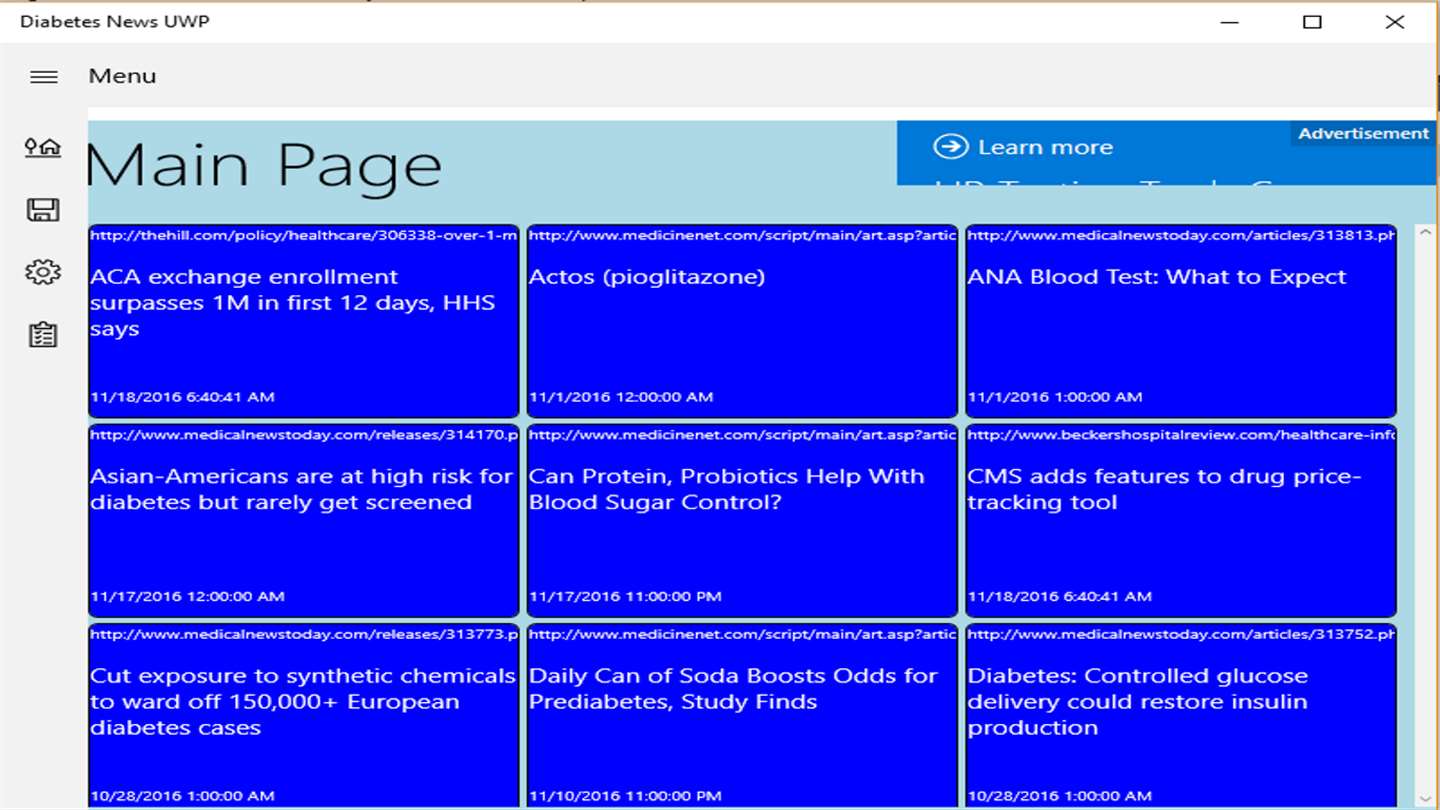Screen dimensions: 1440x810
Task: Click the save floppy disk icon
Action: [x=43, y=210]
